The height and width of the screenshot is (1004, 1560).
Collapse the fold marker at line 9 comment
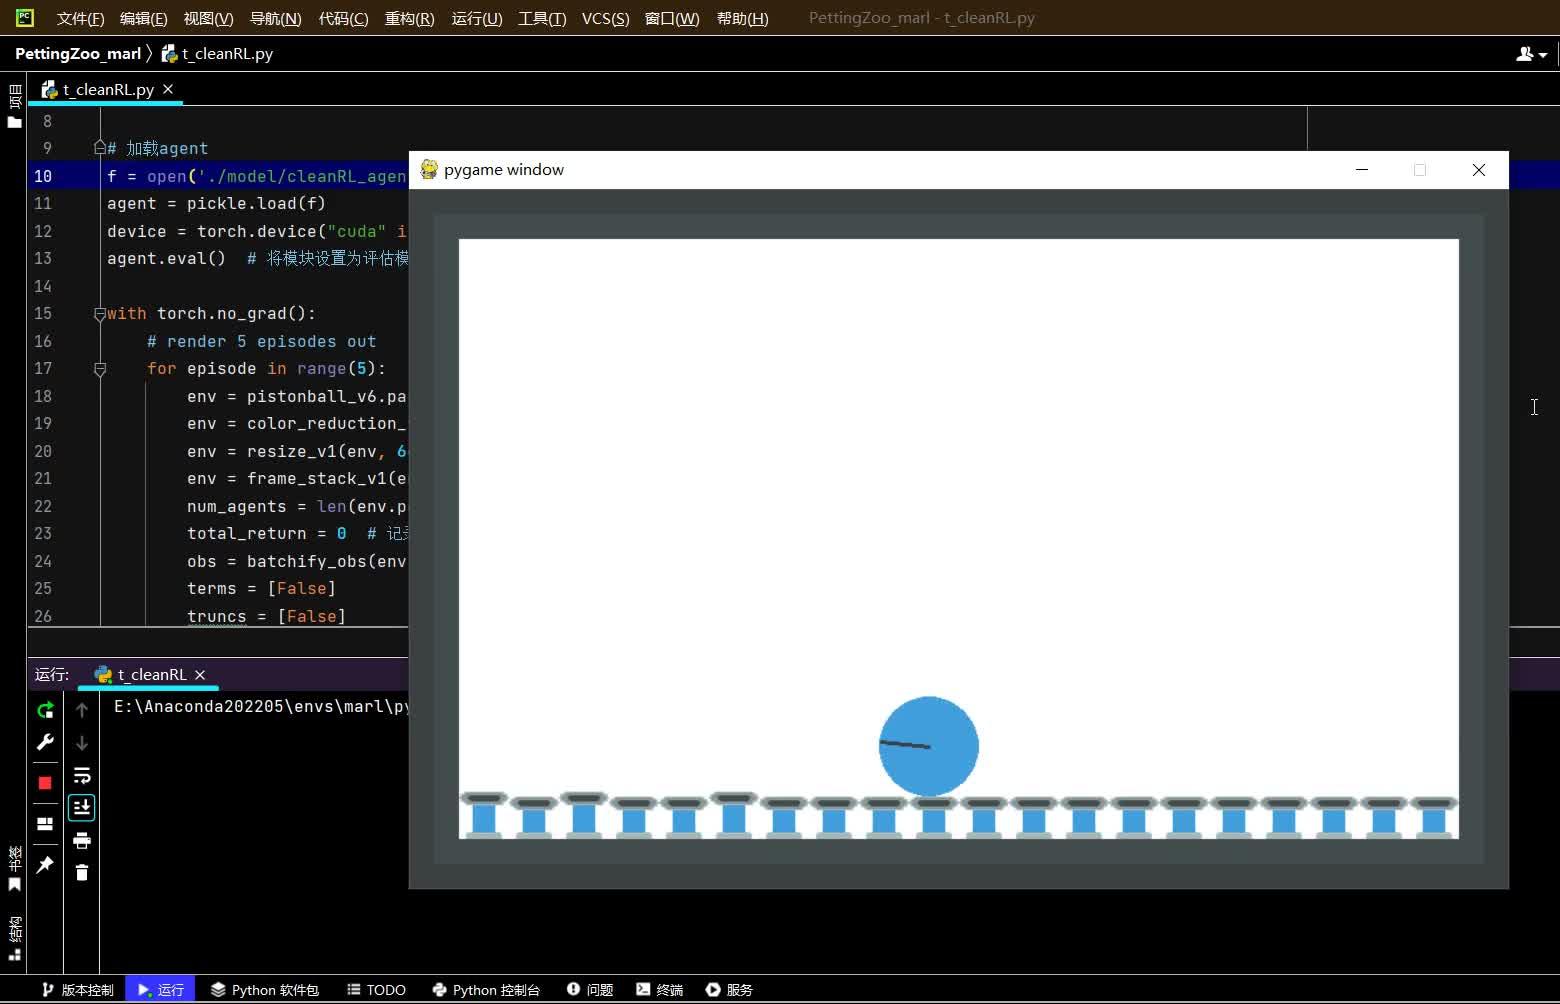tap(100, 148)
